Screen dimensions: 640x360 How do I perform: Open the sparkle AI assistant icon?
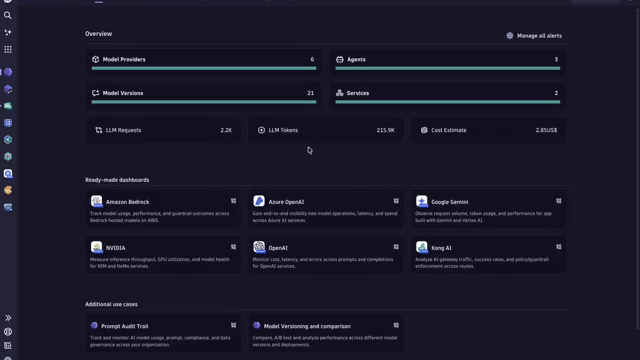pos(8,32)
